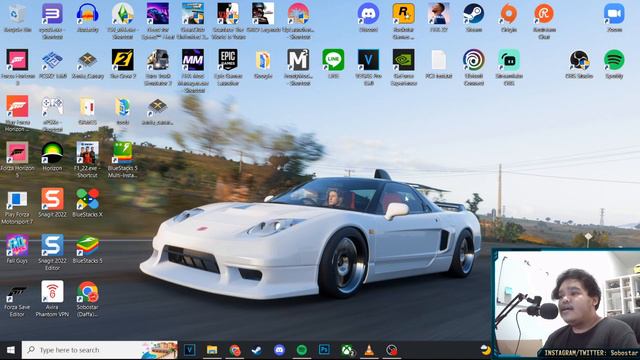Screen dimensions: 640x360
Task: Launch the Zoom desktop shortcut
Action: click(614, 17)
